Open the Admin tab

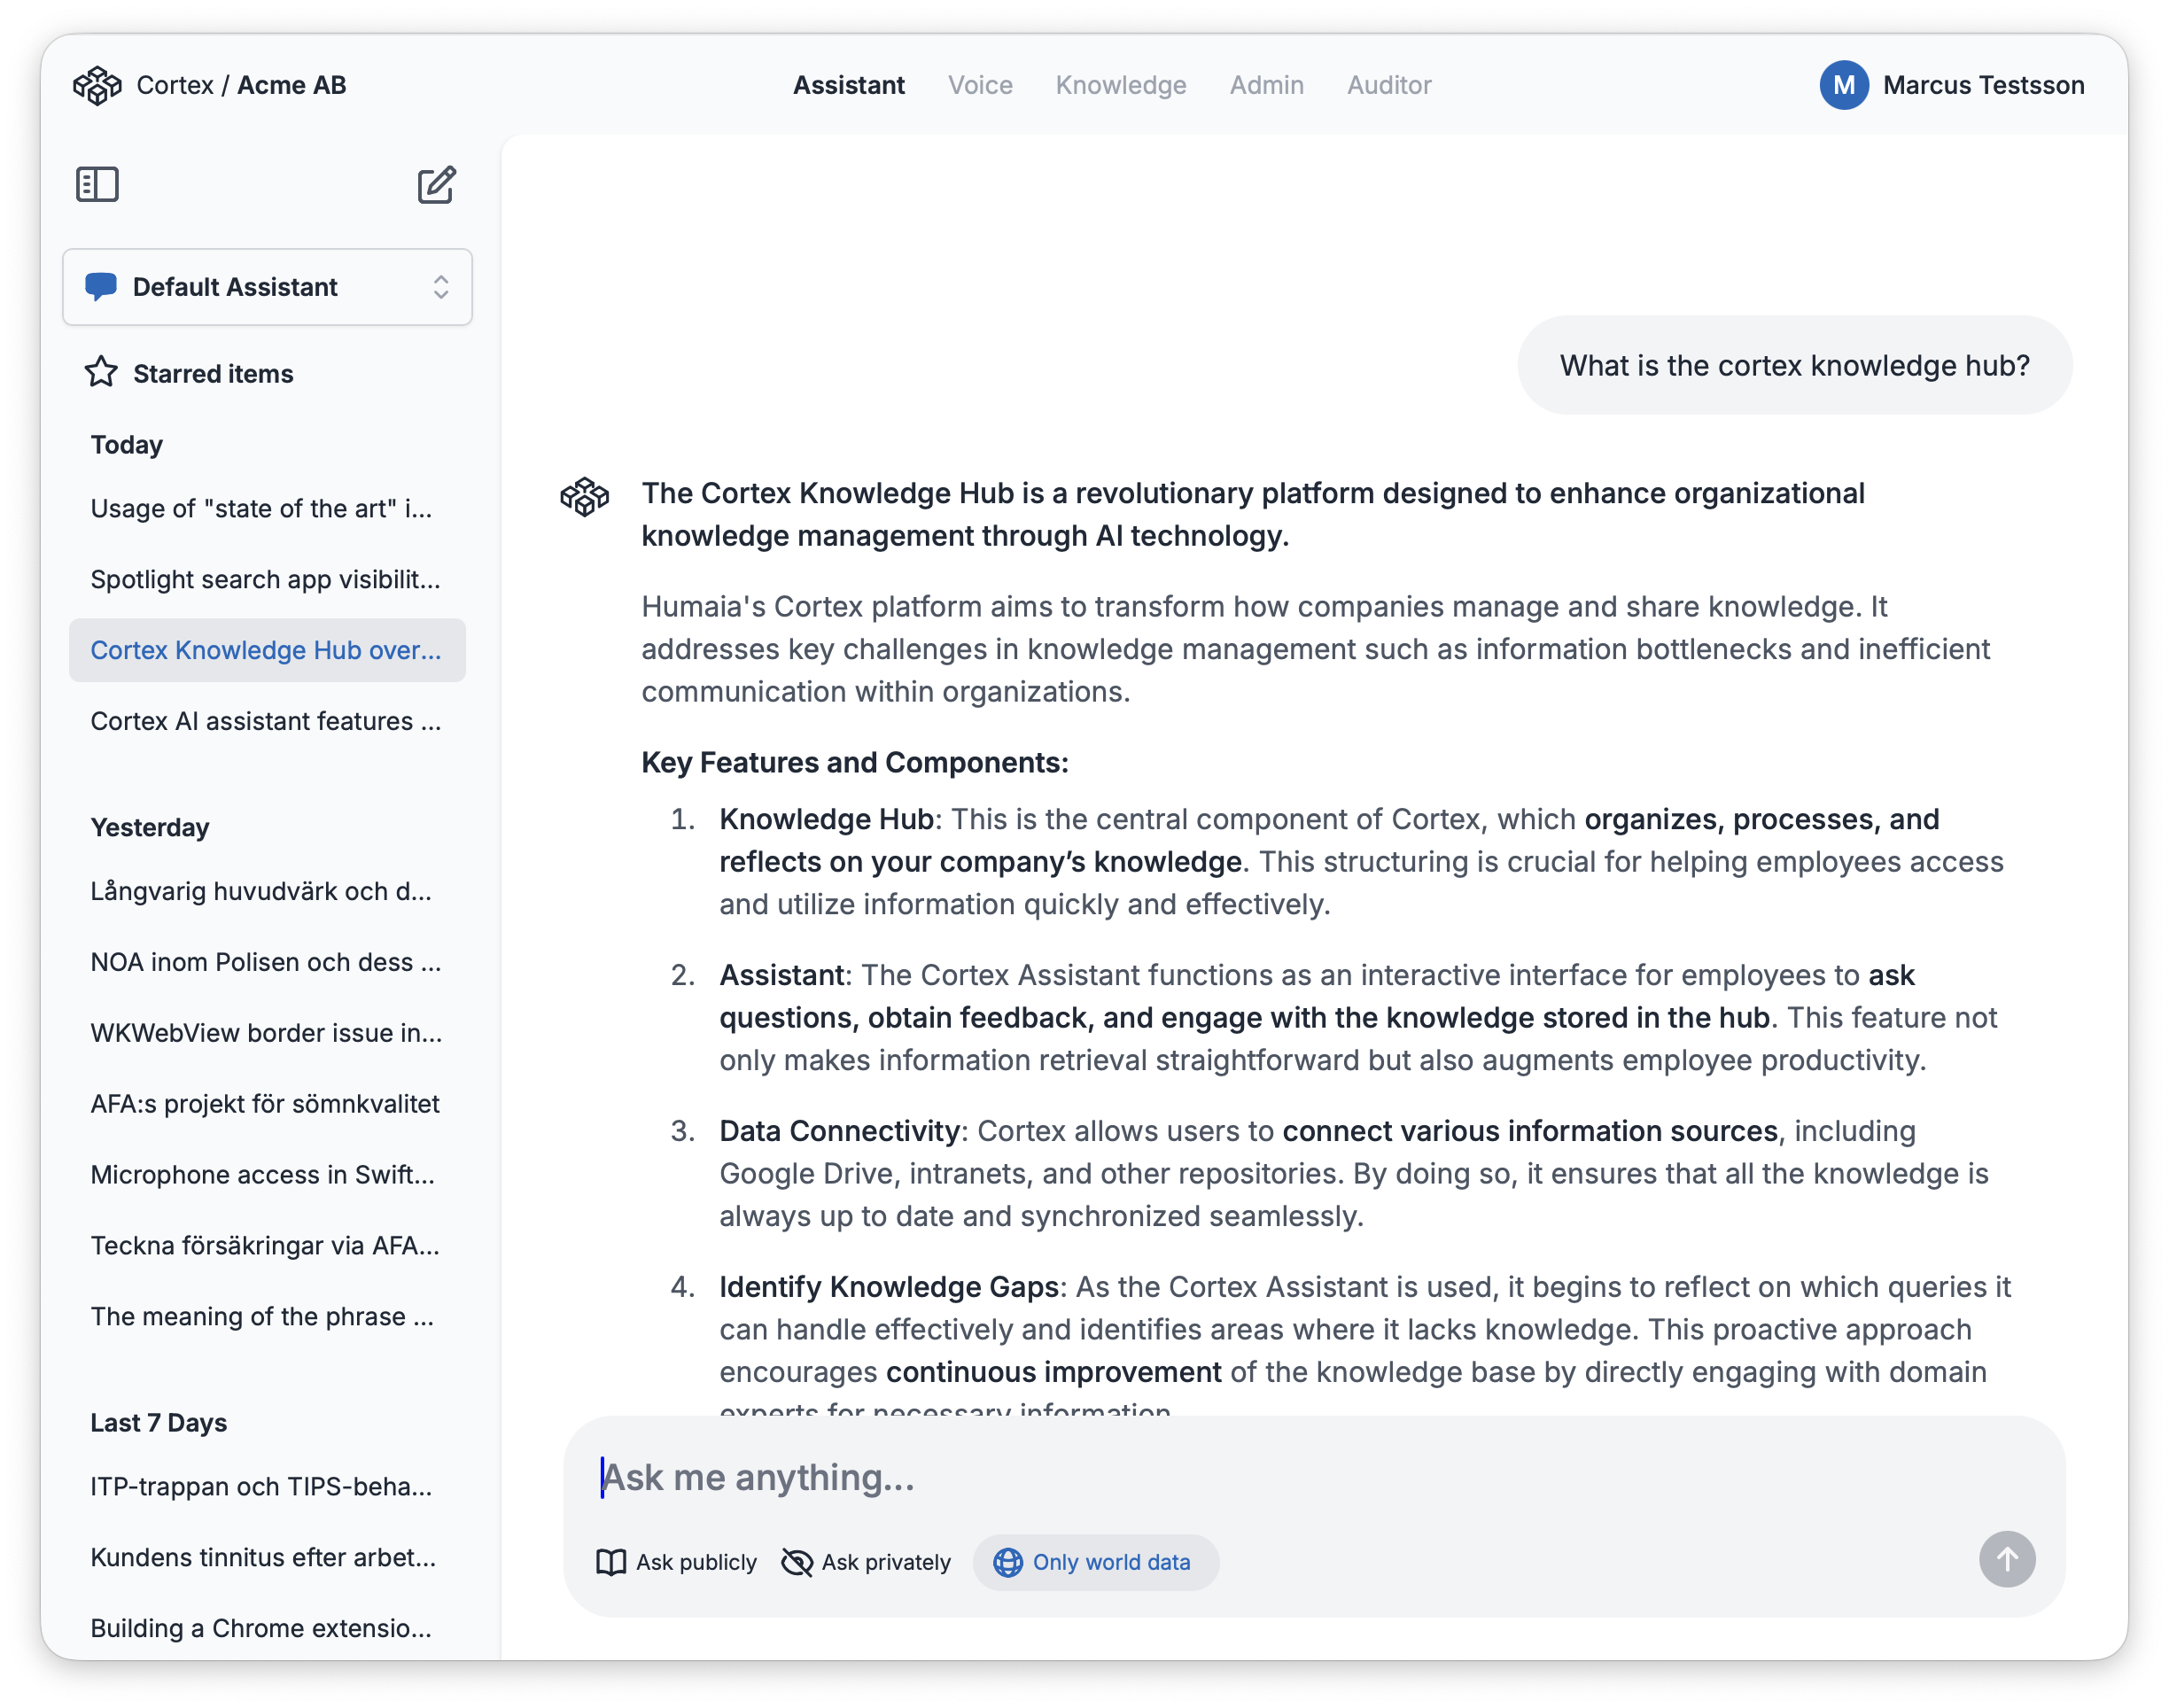(1266, 85)
